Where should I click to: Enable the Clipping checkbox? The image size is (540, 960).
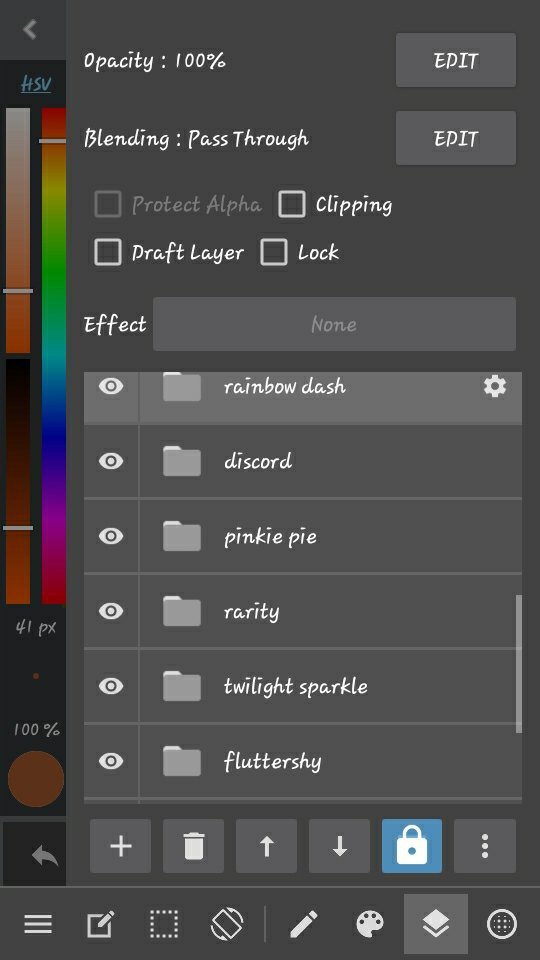pyautogui.click(x=291, y=204)
